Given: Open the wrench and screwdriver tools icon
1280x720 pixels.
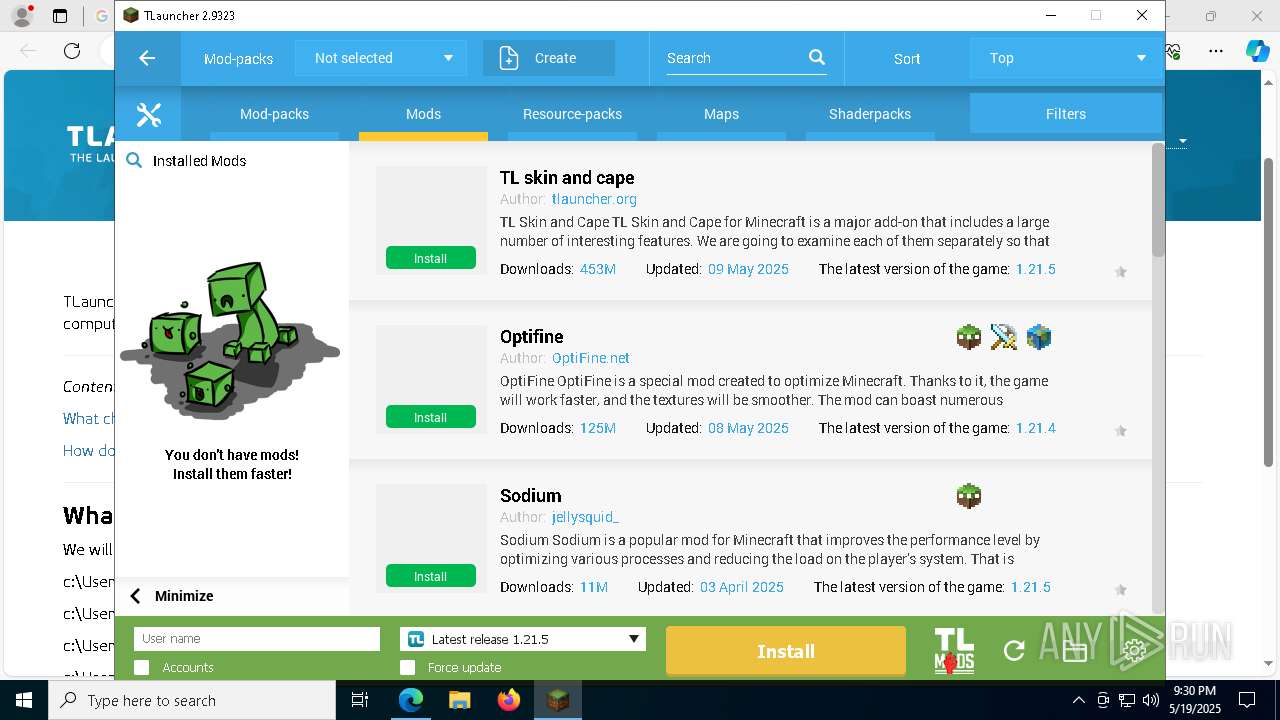Looking at the screenshot, I should (x=148, y=114).
